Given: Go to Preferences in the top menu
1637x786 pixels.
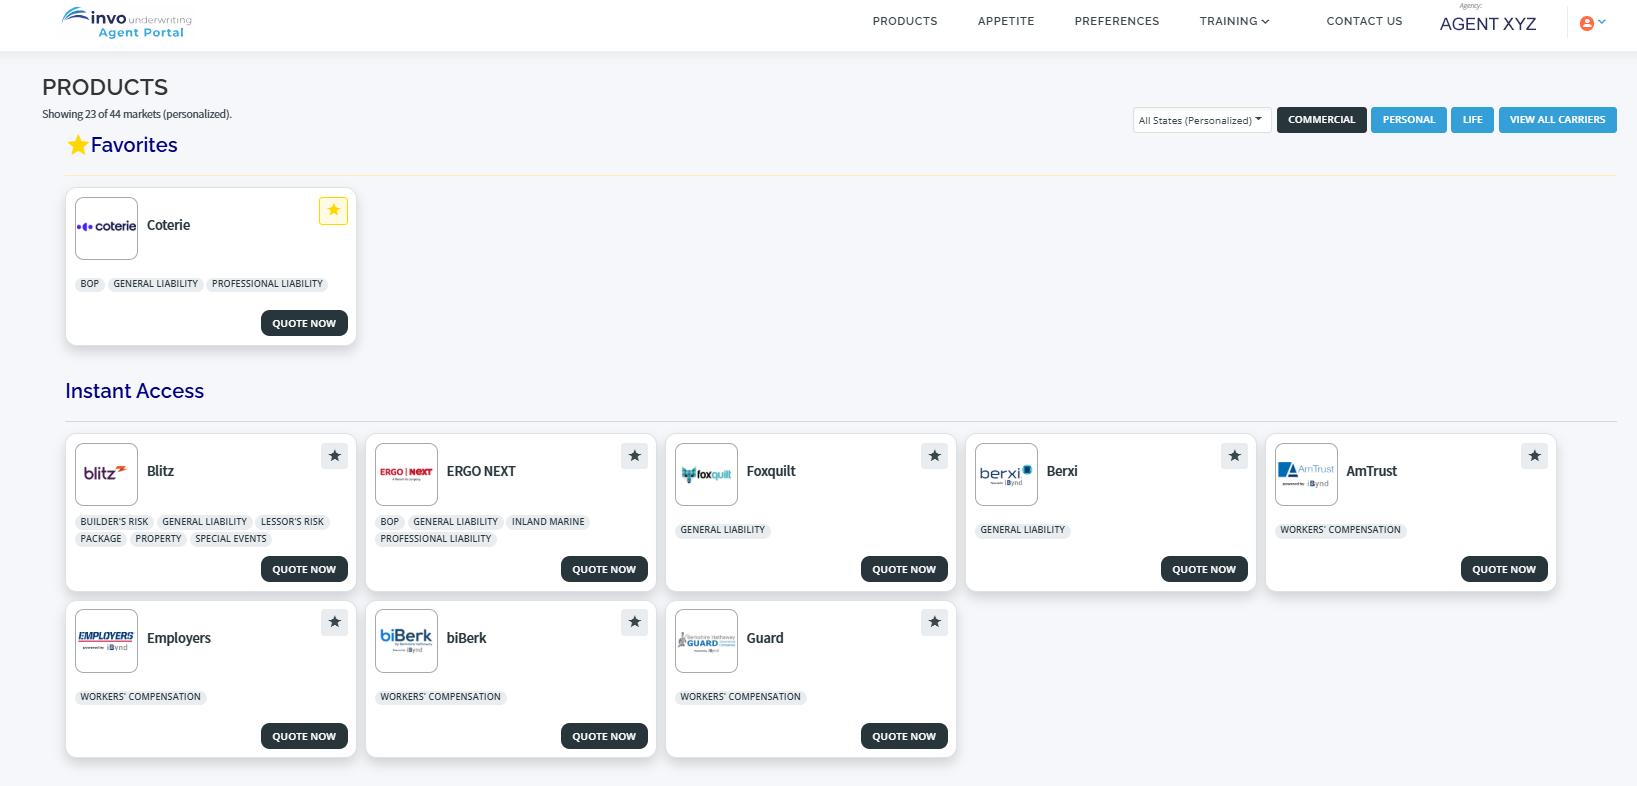Looking at the screenshot, I should pyautogui.click(x=1117, y=21).
